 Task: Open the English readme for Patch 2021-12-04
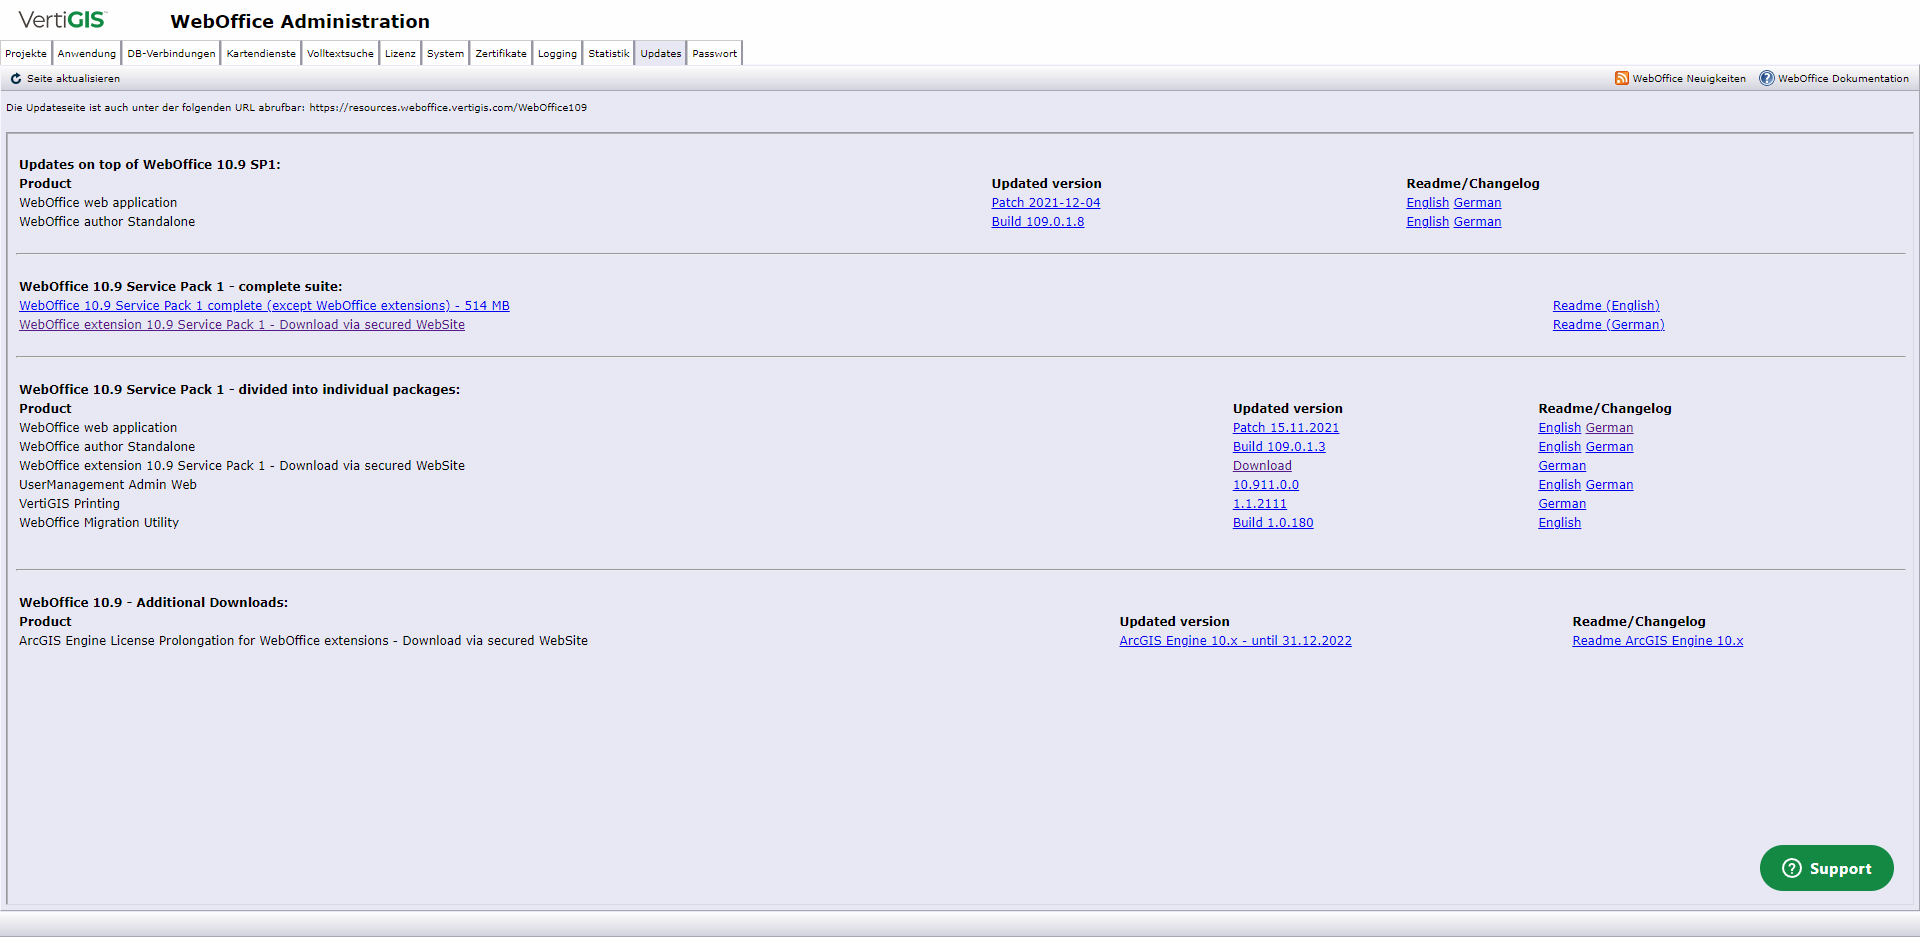[x=1427, y=202]
